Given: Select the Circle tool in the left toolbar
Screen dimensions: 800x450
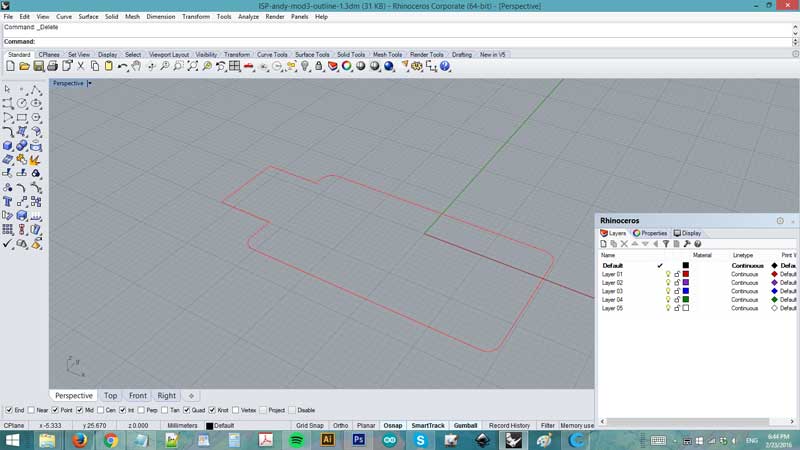Looking at the screenshot, I should pyautogui.click(x=21, y=104).
